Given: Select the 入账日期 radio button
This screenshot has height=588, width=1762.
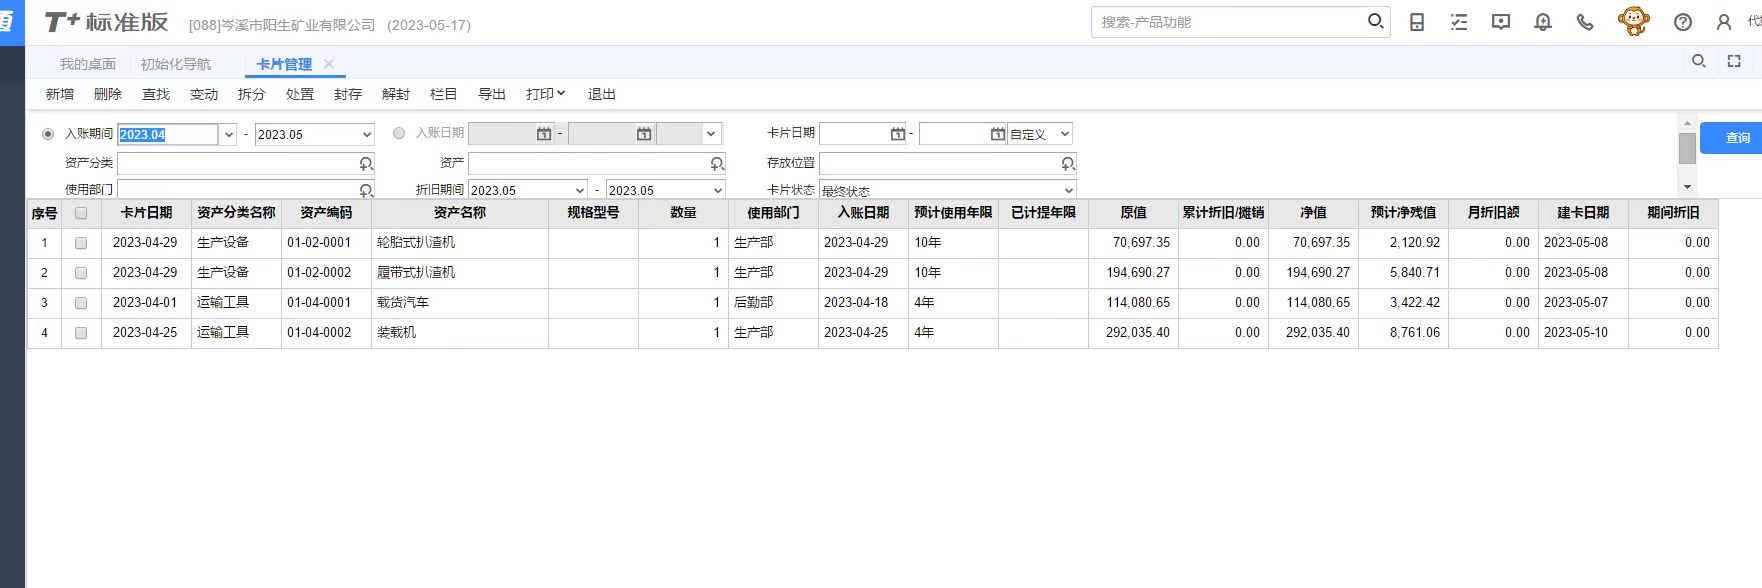Looking at the screenshot, I should click(x=399, y=134).
